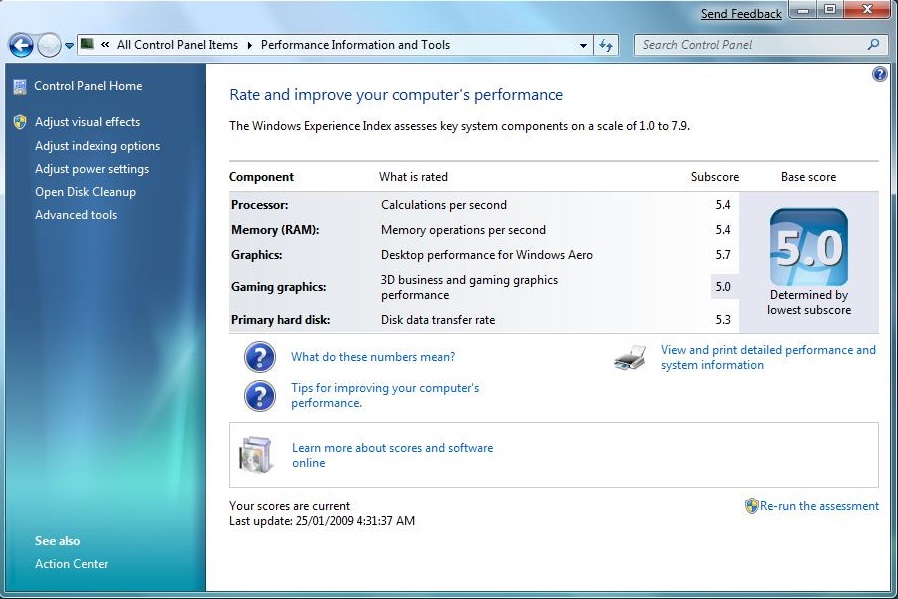This screenshot has height=599, width=898.
Task: Click the Forward navigation arrow
Action: pyautogui.click(x=49, y=45)
